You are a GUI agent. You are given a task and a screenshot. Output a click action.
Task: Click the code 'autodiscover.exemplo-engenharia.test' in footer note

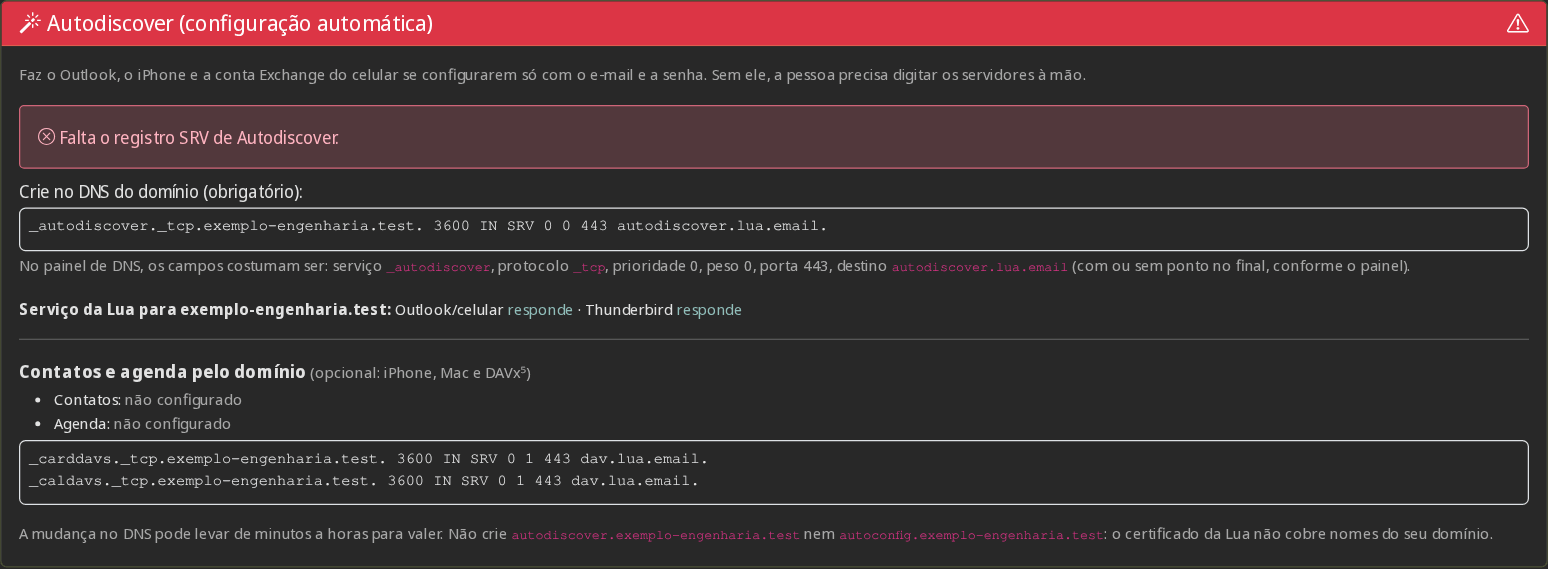point(655,536)
